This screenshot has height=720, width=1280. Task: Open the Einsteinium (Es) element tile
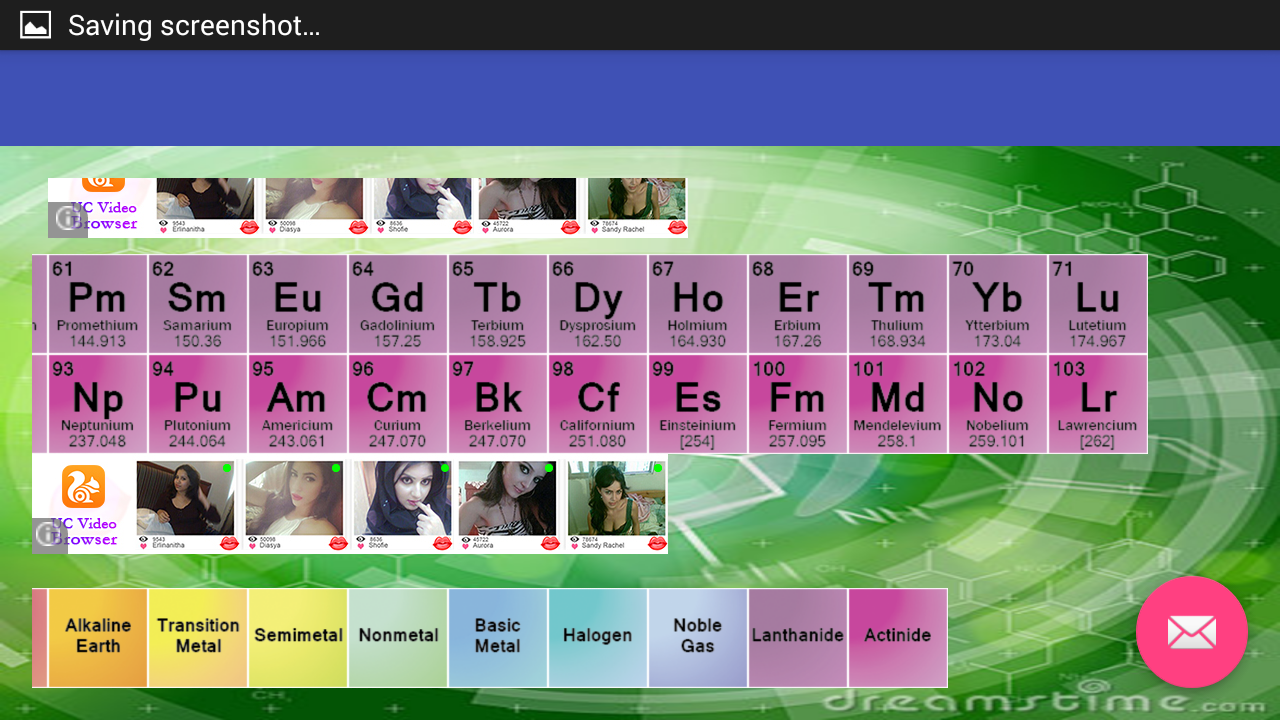point(698,404)
